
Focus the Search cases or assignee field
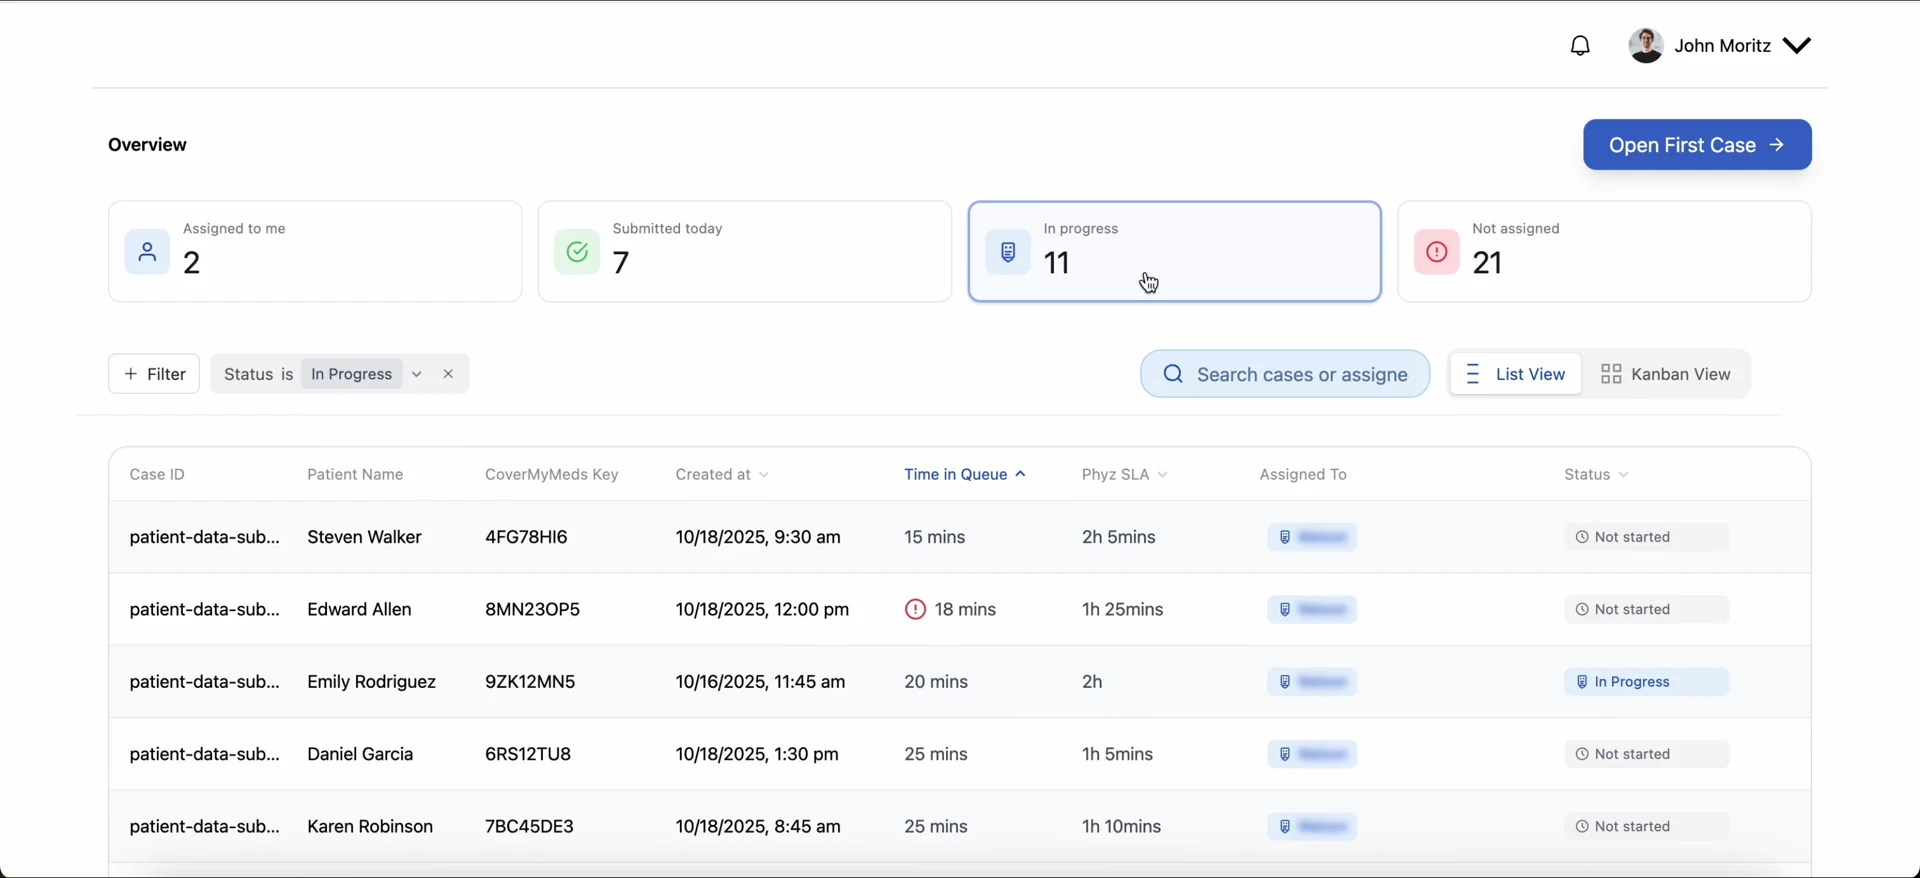click(1285, 374)
